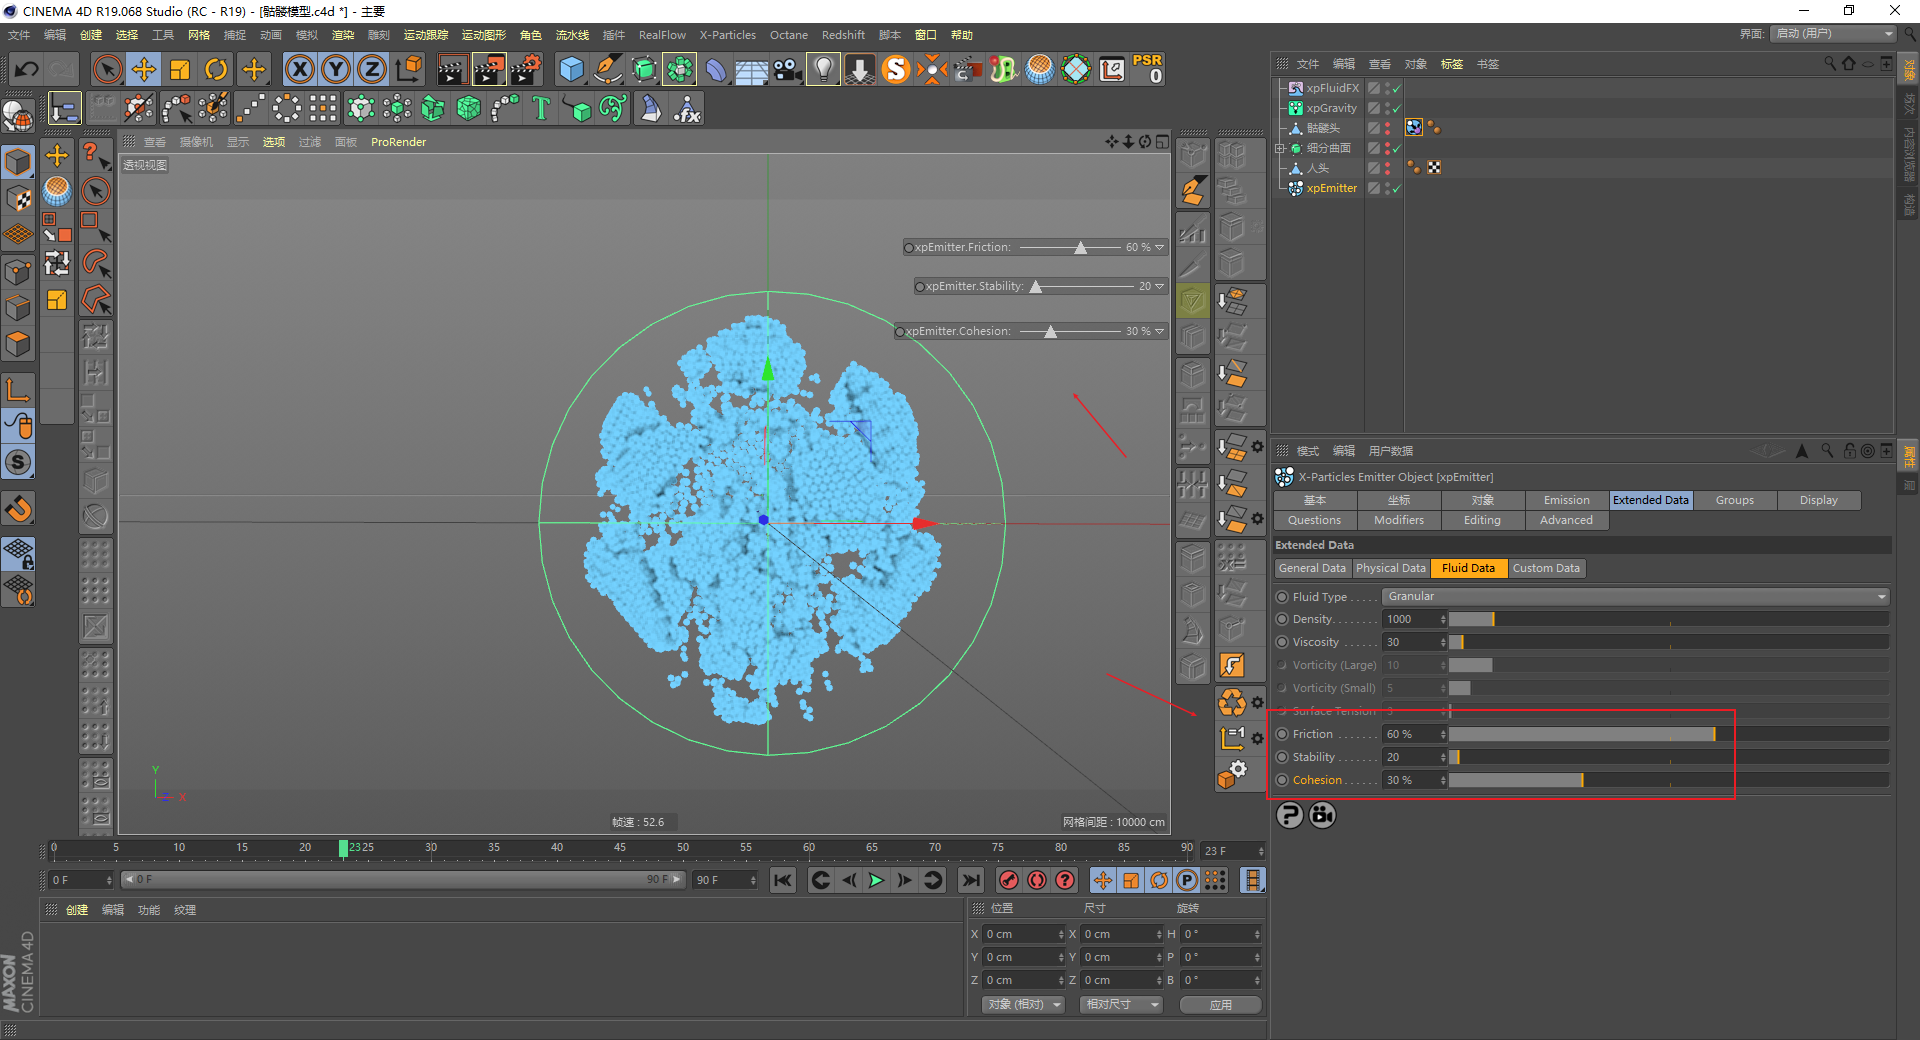Image resolution: width=1920 pixels, height=1040 pixels.
Task: Switch the coordinate system icon
Action: tap(409, 69)
